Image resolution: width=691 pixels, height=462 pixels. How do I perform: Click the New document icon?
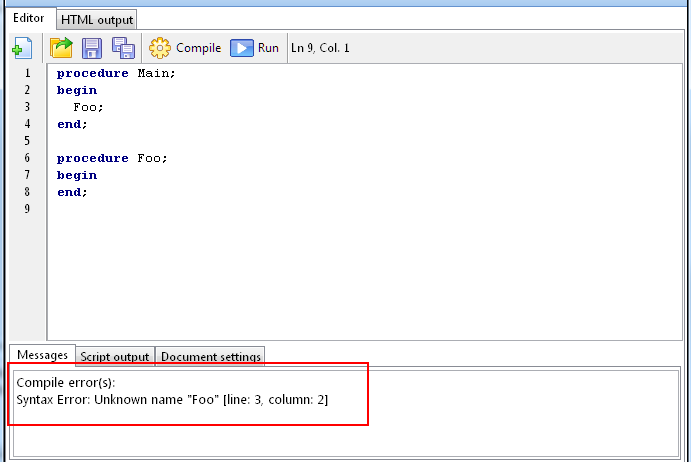22,48
